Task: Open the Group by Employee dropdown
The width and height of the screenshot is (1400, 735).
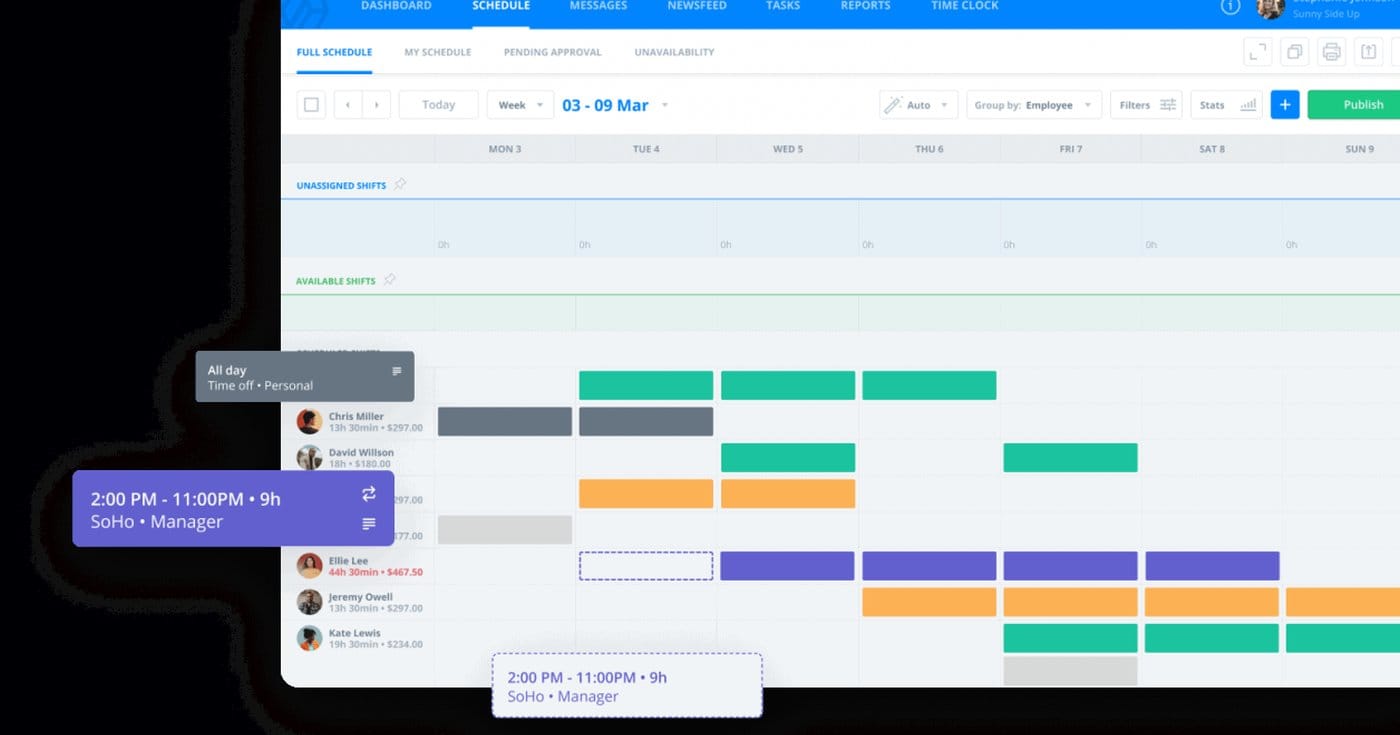Action: tap(1034, 105)
